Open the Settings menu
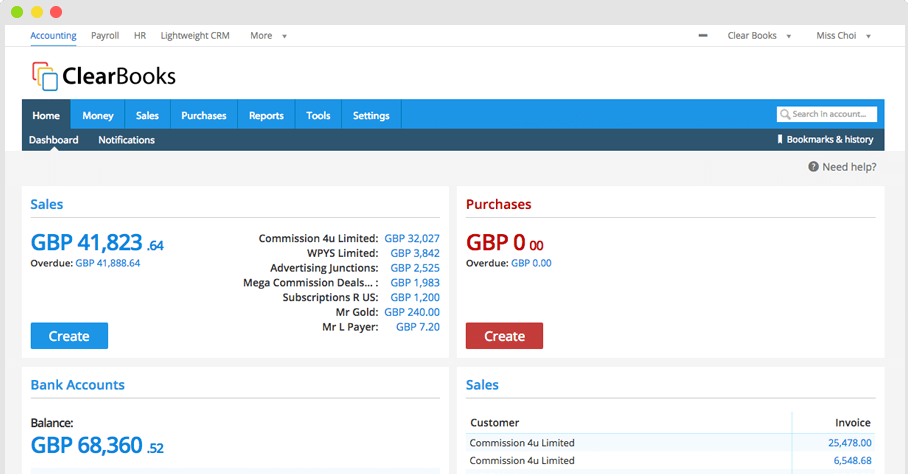Viewport: 908px width, 474px height. pos(371,115)
